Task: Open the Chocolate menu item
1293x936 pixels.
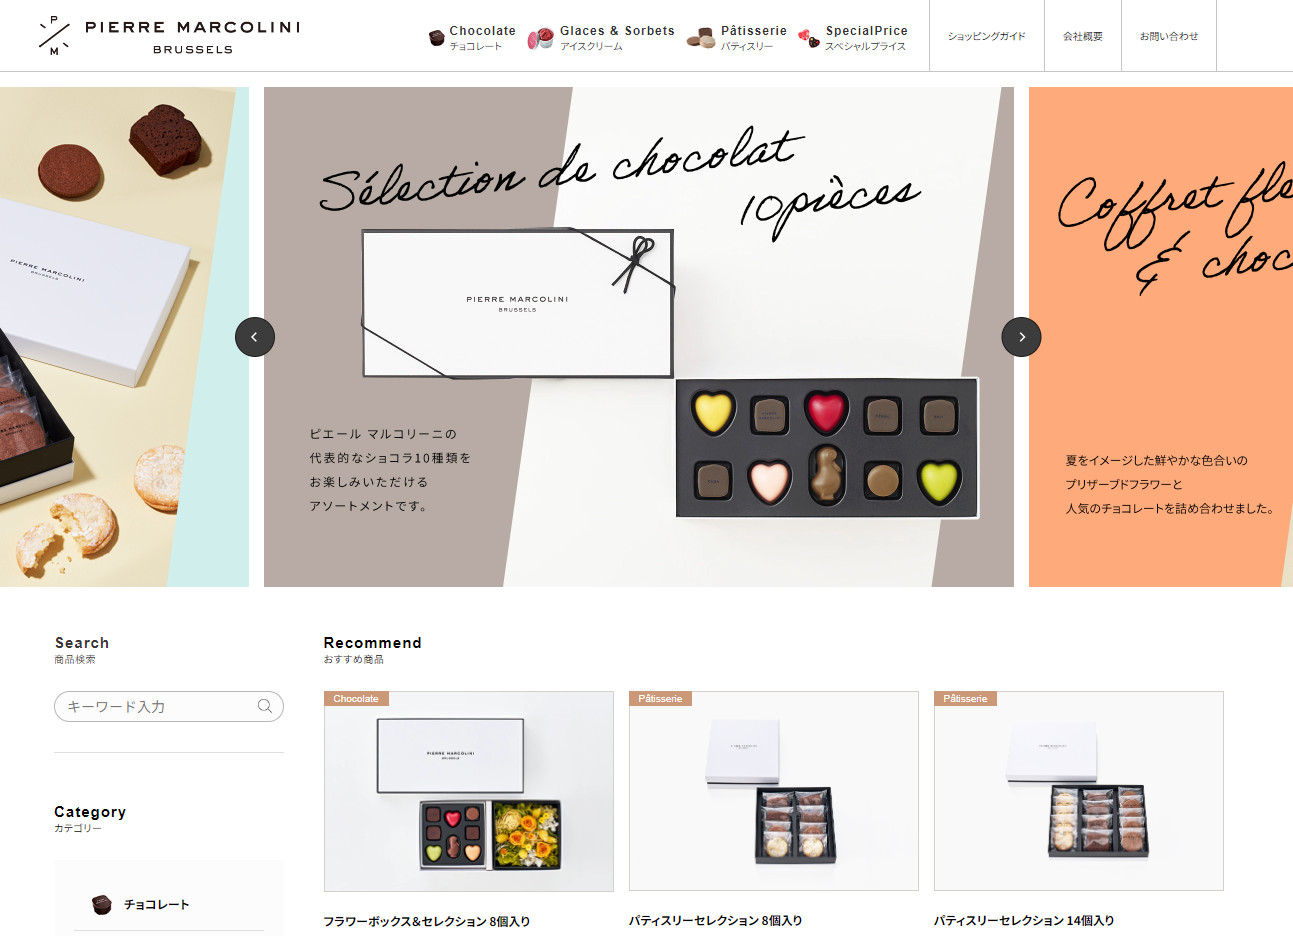Action: [x=482, y=37]
